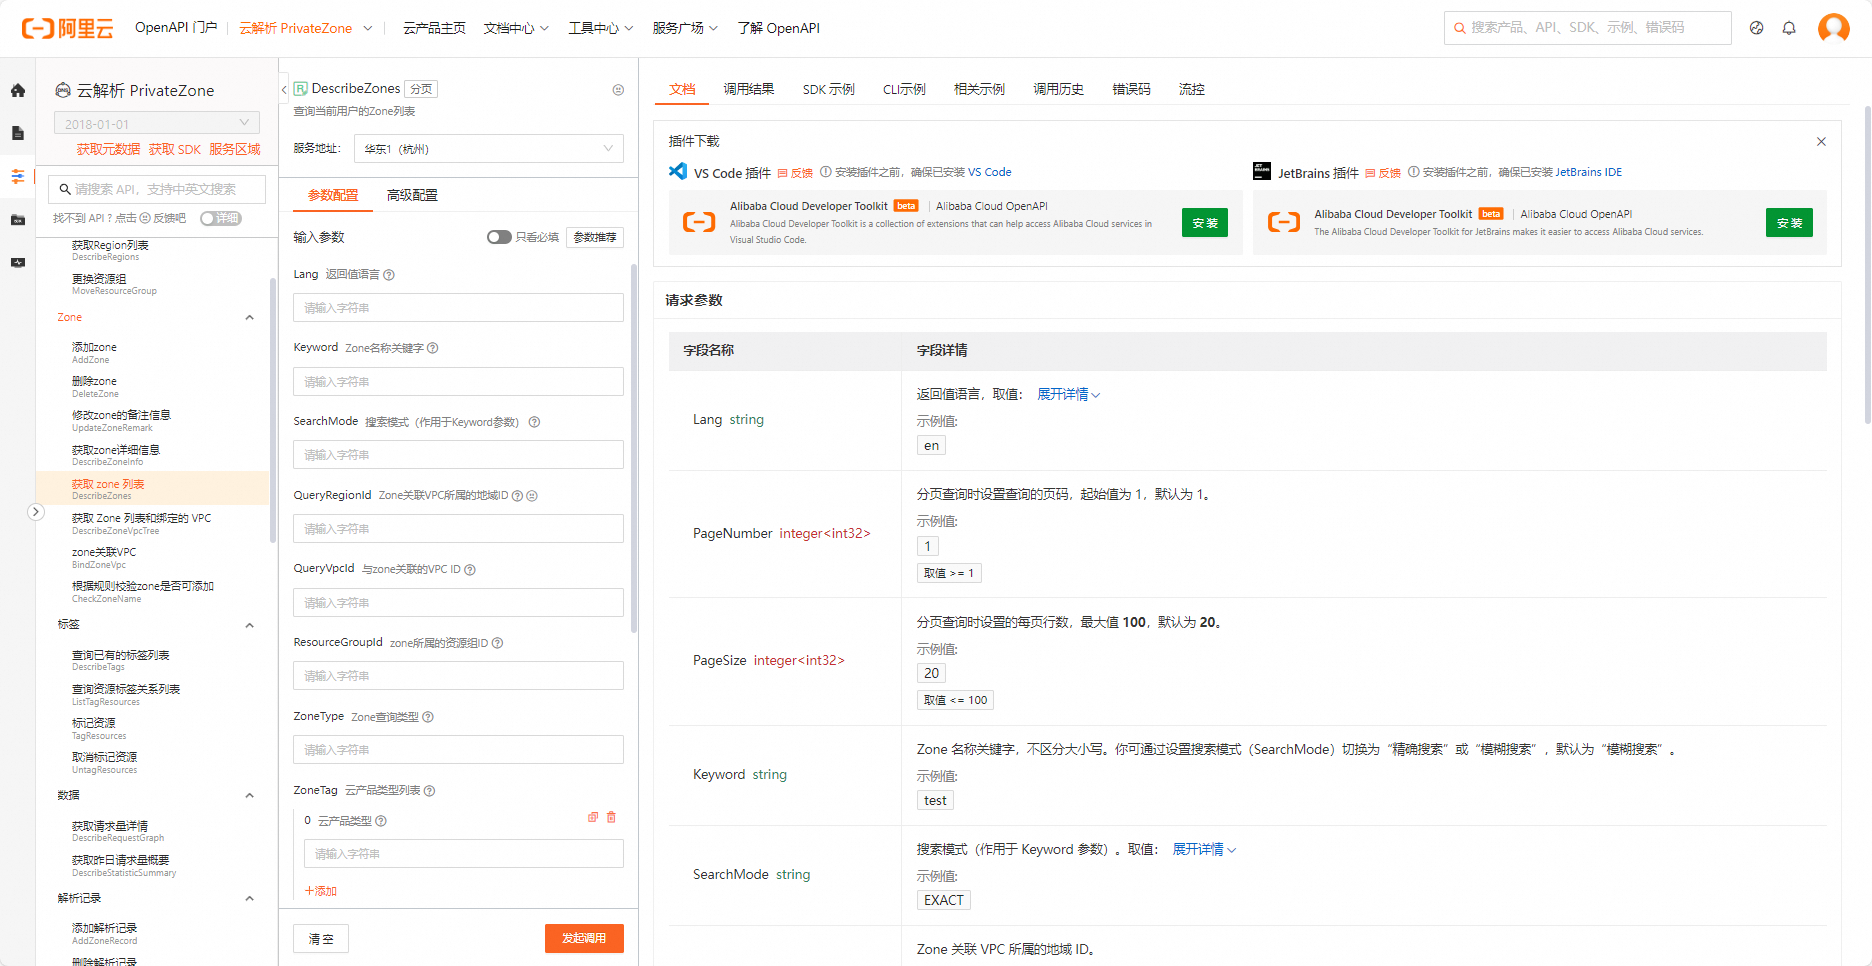Expand the left sidebar with arrow circle
This screenshot has width=1872, height=966.
(35, 512)
